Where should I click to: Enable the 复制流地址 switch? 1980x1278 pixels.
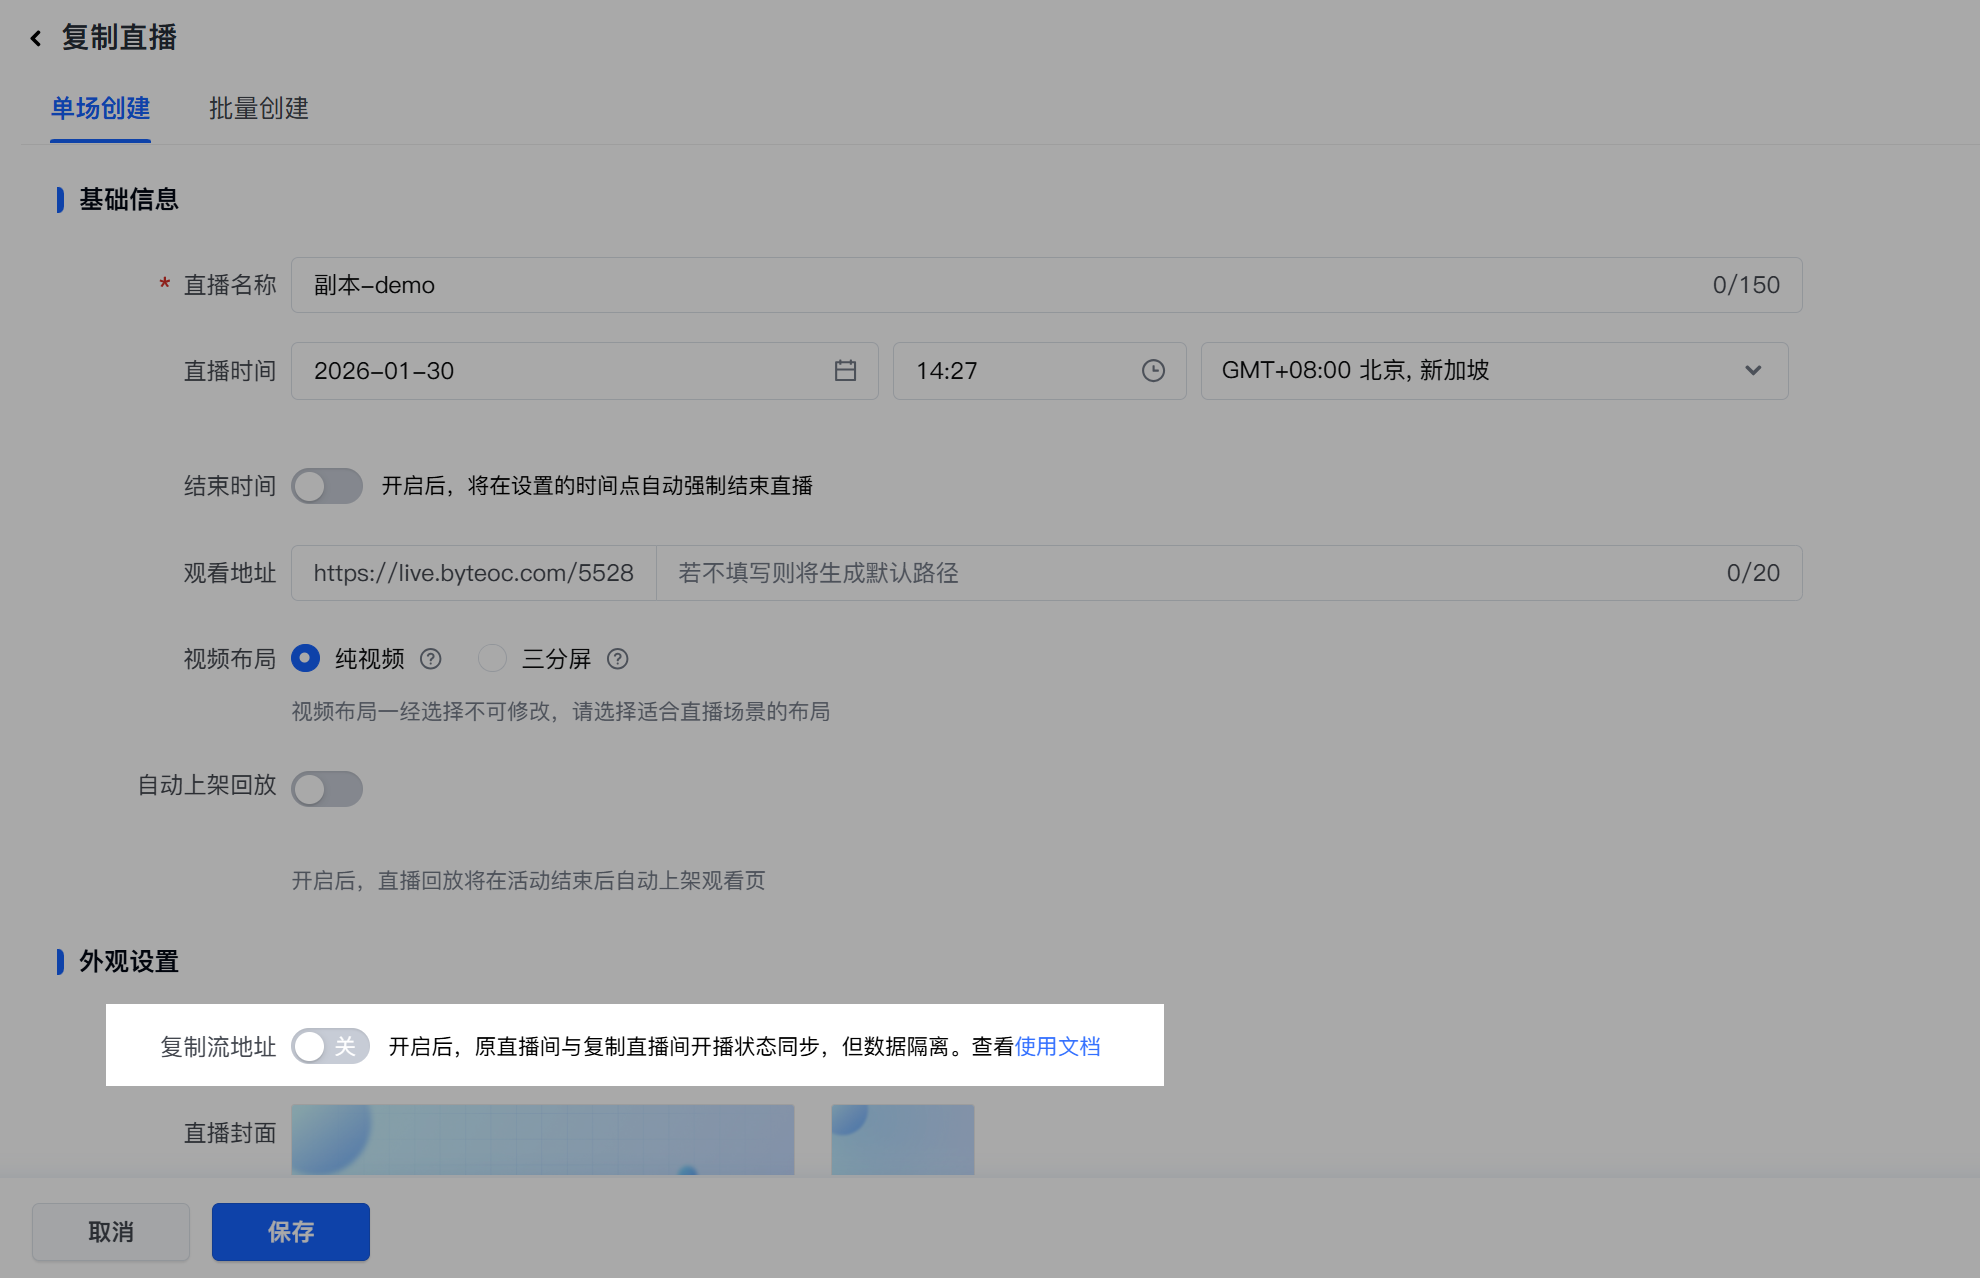330,1046
